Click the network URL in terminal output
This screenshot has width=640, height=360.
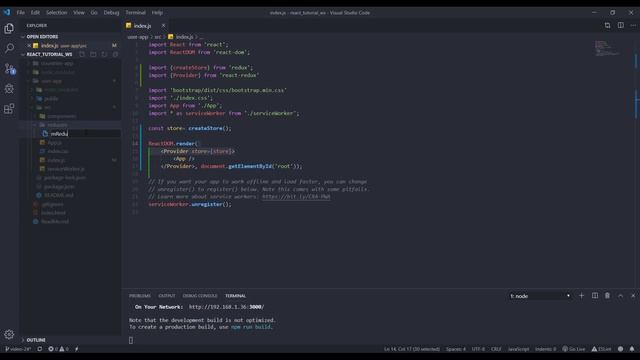[226, 307]
